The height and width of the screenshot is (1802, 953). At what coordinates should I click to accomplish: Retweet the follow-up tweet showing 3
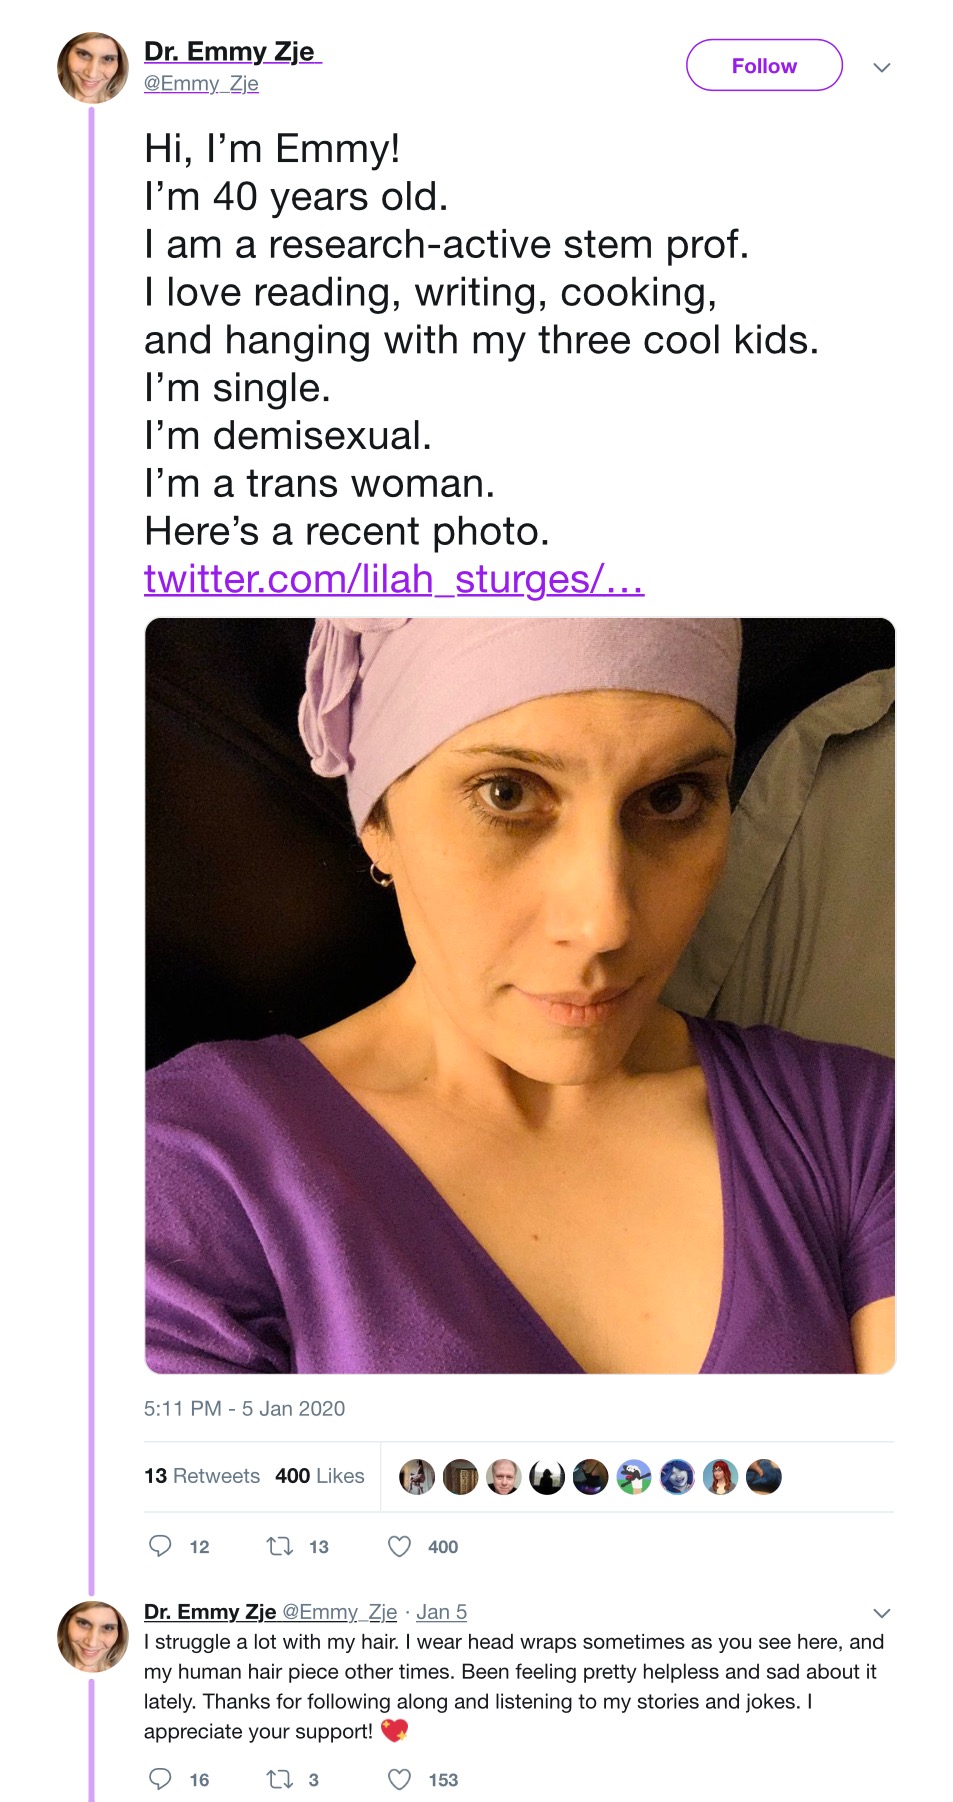[x=279, y=1779]
